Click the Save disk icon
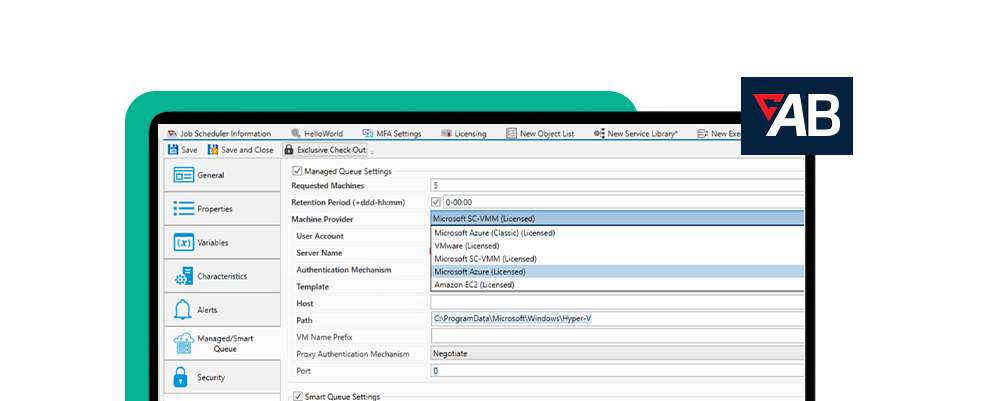This screenshot has height=401, width=989. pyautogui.click(x=173, y=150)
